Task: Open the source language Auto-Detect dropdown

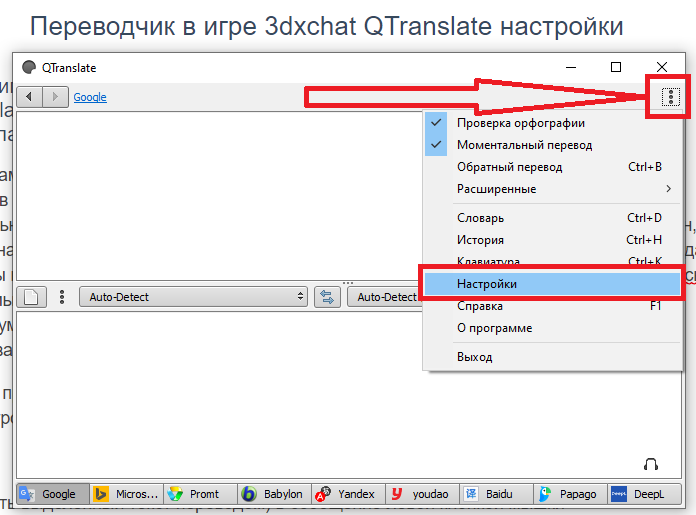Action: [193, 297]
